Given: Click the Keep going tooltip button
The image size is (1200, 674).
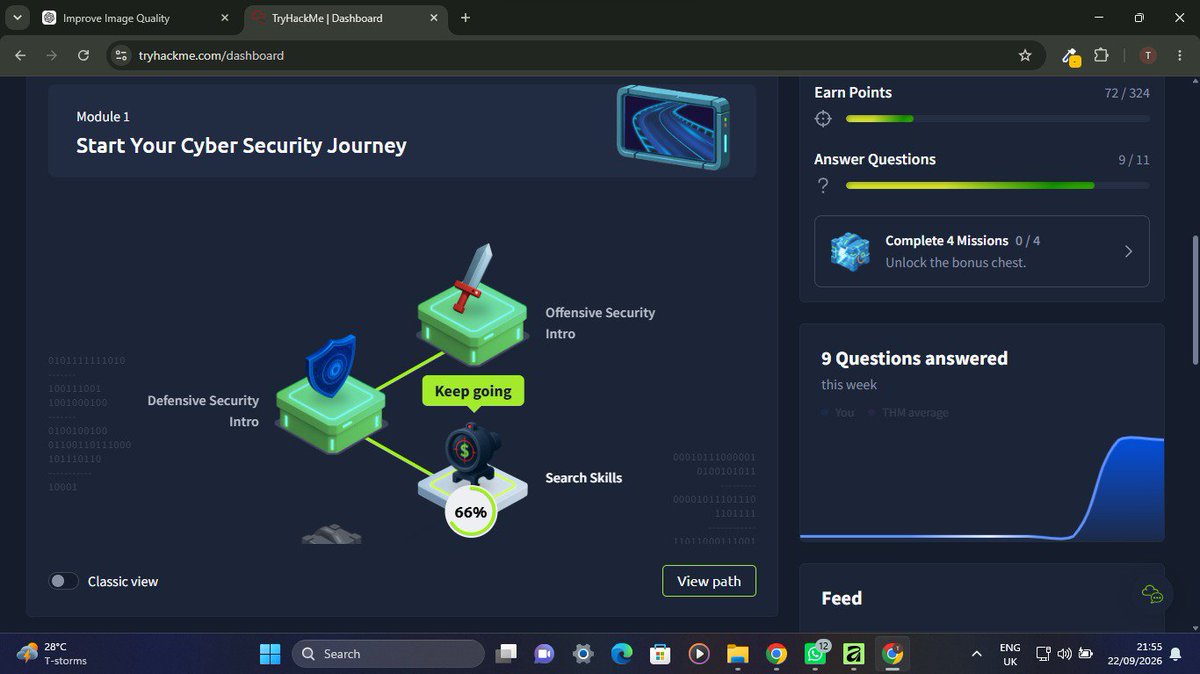Looking at the screenshot, I should tap(473, 391).
